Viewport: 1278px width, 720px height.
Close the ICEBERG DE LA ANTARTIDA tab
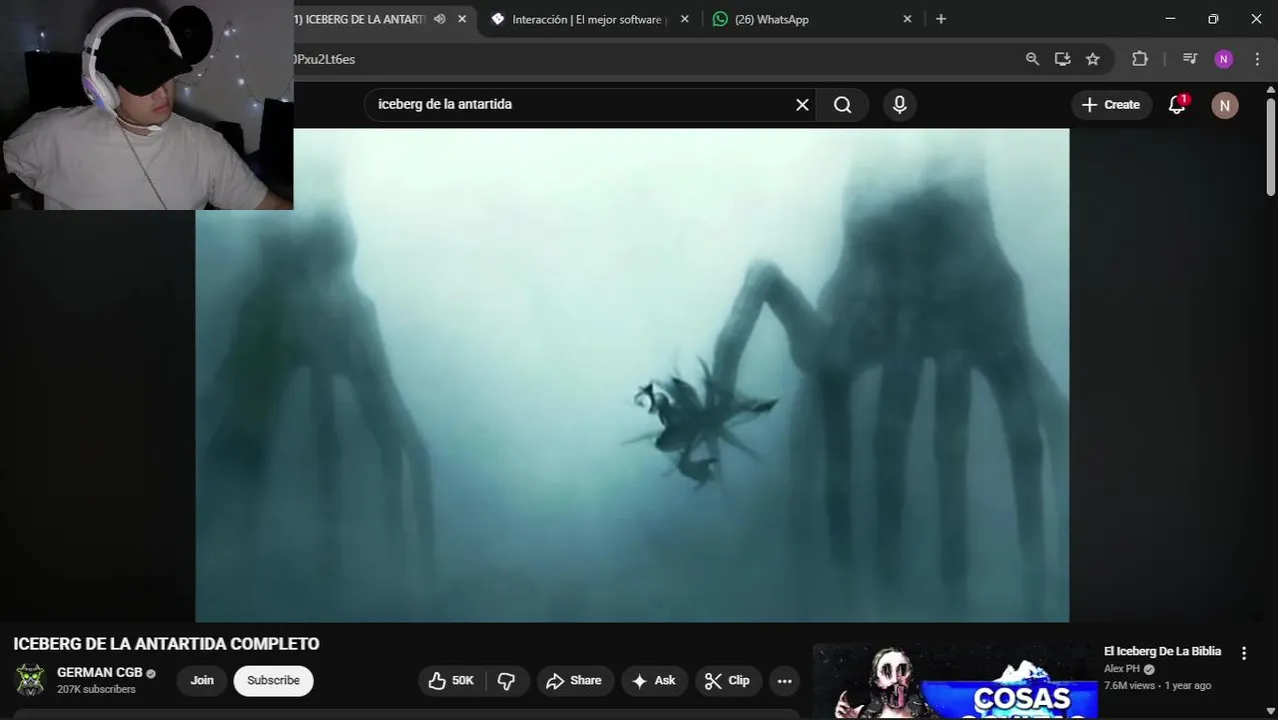point(462,19)
